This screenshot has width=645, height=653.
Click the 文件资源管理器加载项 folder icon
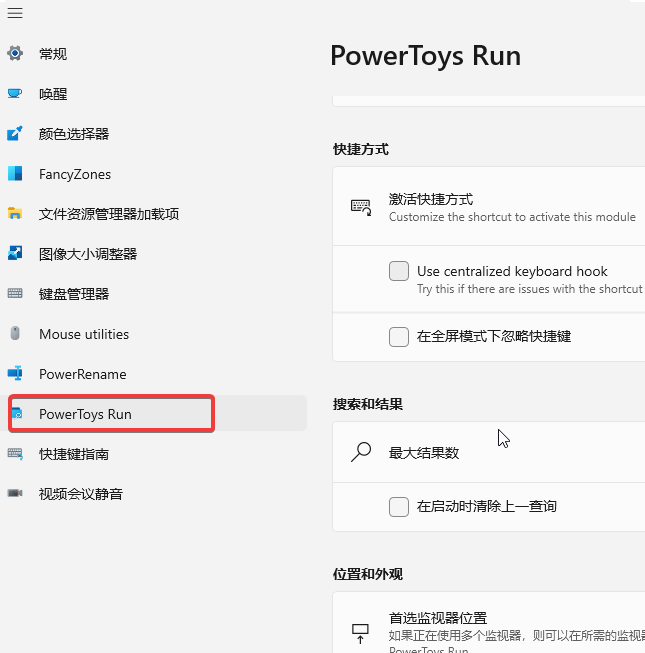coord(15,213)
